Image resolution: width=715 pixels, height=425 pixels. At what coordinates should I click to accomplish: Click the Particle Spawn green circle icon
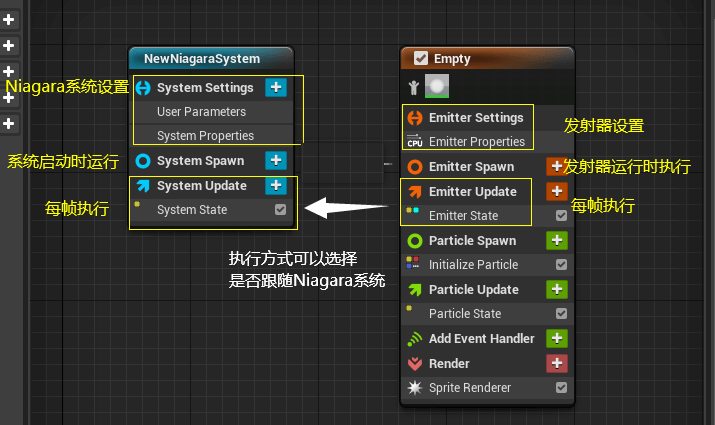coord(415,241)
